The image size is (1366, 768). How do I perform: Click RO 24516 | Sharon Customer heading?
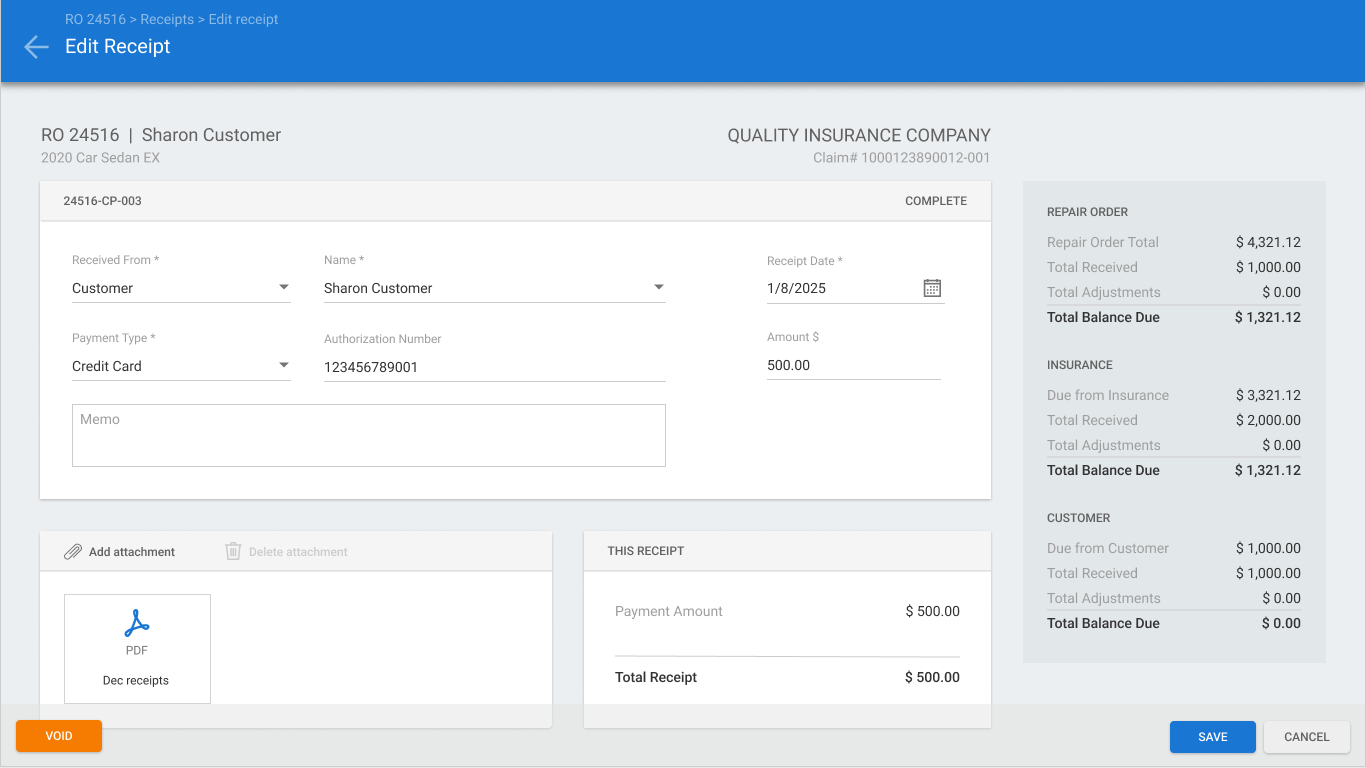(x=161, y=135)
